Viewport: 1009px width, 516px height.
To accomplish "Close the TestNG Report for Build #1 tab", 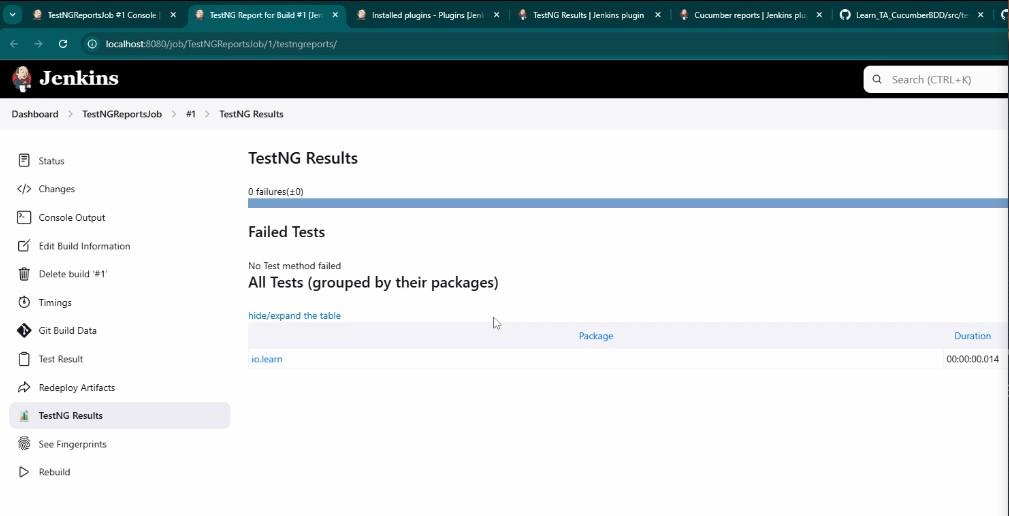I will [x=335, y=15].
